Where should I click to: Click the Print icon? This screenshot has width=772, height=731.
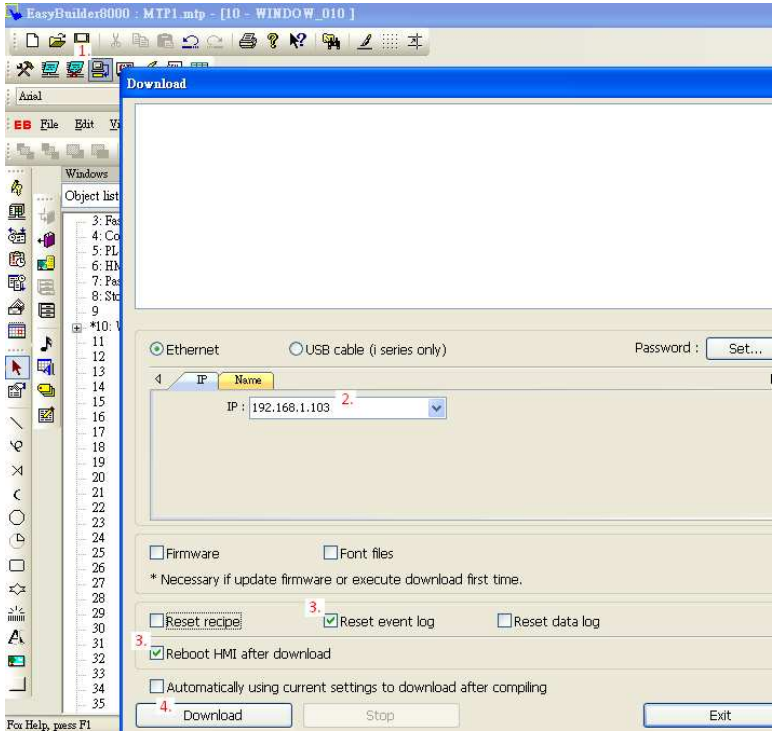[x=248, y=41]
